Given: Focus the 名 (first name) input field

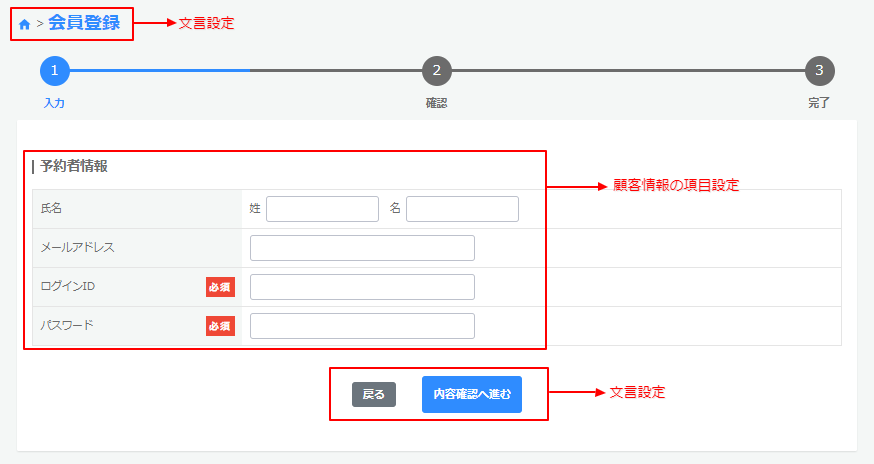Looking at the screenshot, I should point(462,209).
